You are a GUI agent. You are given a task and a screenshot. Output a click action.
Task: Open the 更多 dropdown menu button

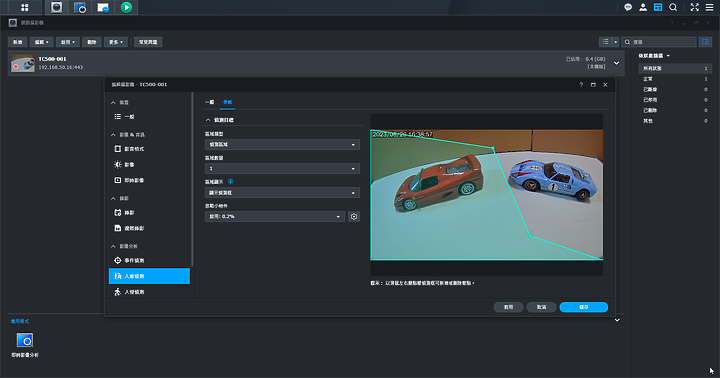[116, 42]
